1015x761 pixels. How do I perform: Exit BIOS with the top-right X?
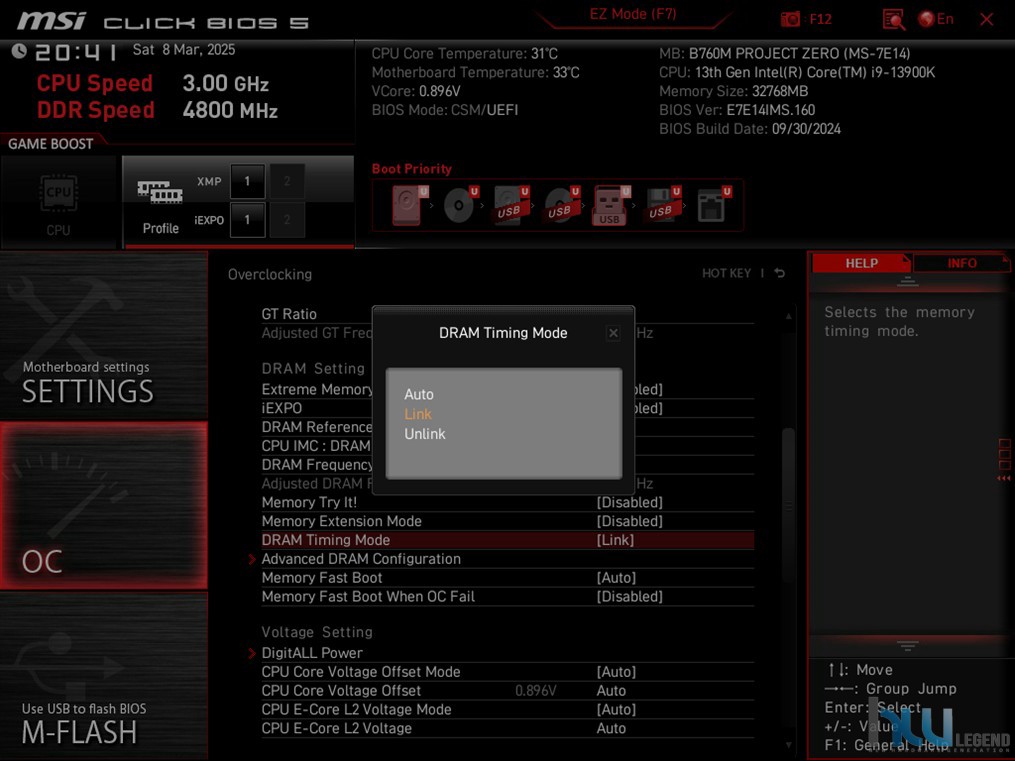(x=987, y=19)
